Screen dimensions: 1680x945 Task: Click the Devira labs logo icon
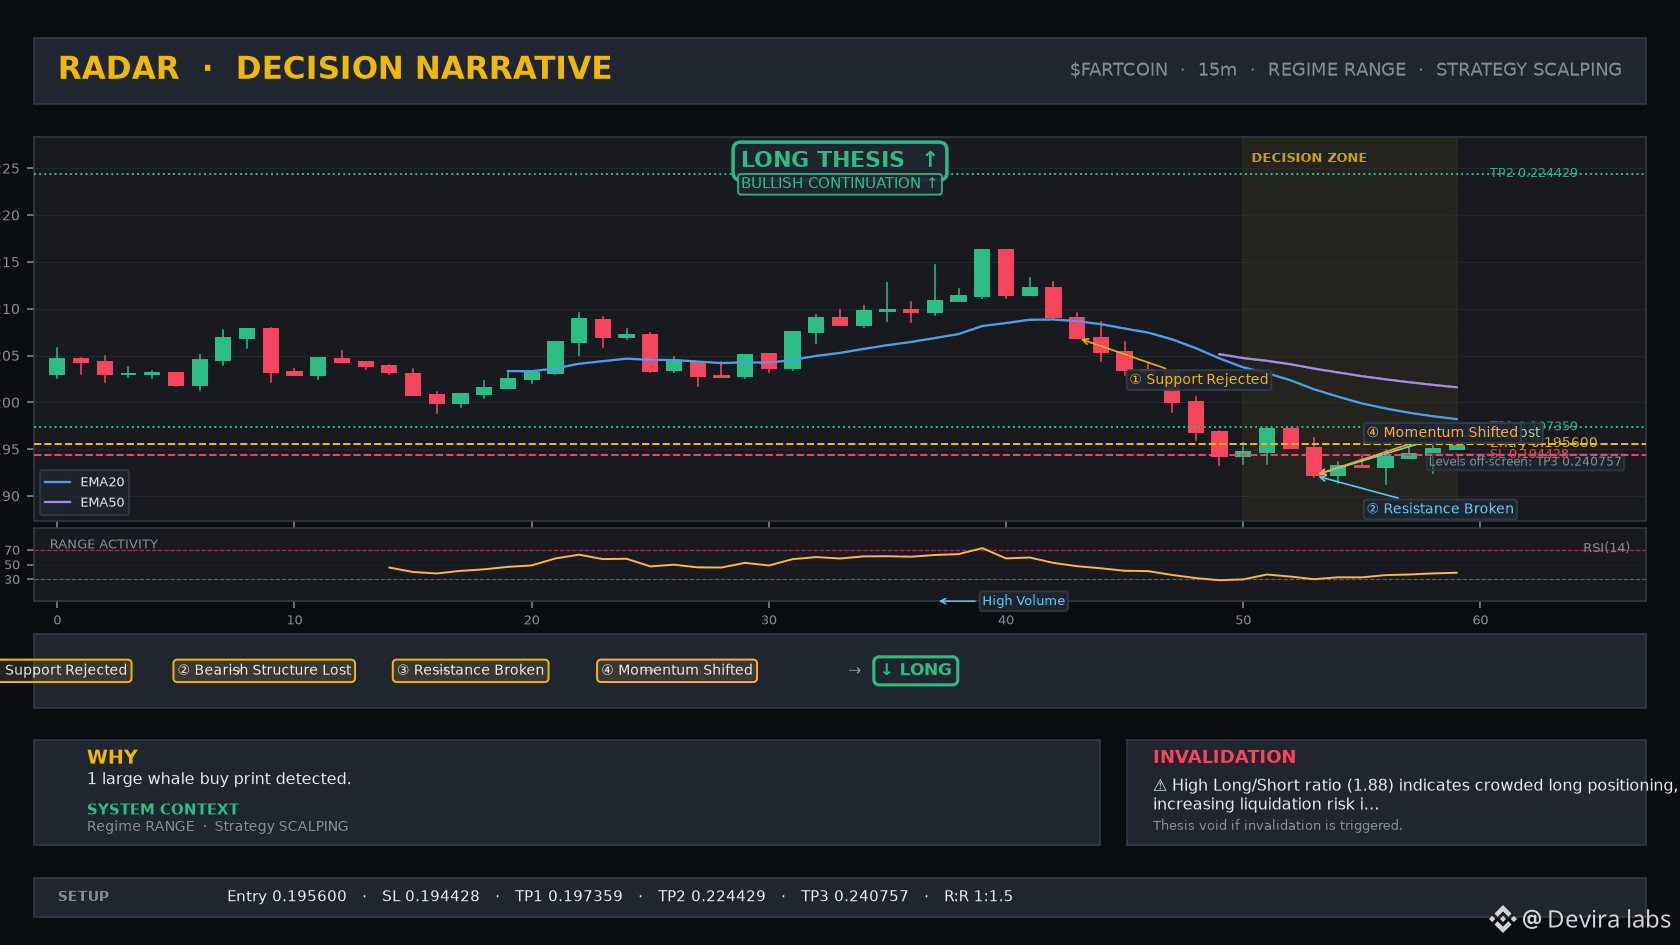click(x=1502, y=919)
